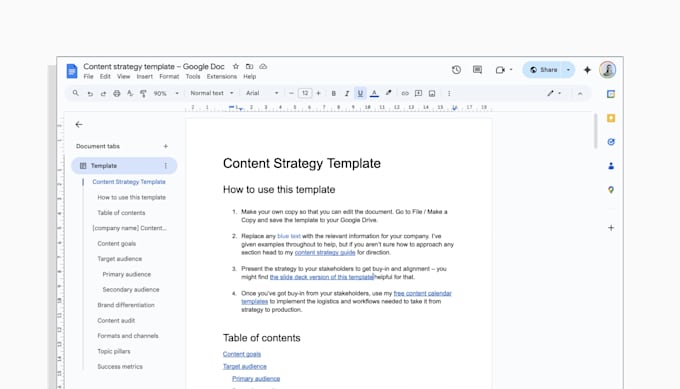This screenshot has height=389, width=680.
Task: Check cloud save status icon
Action: pos(263,66)
